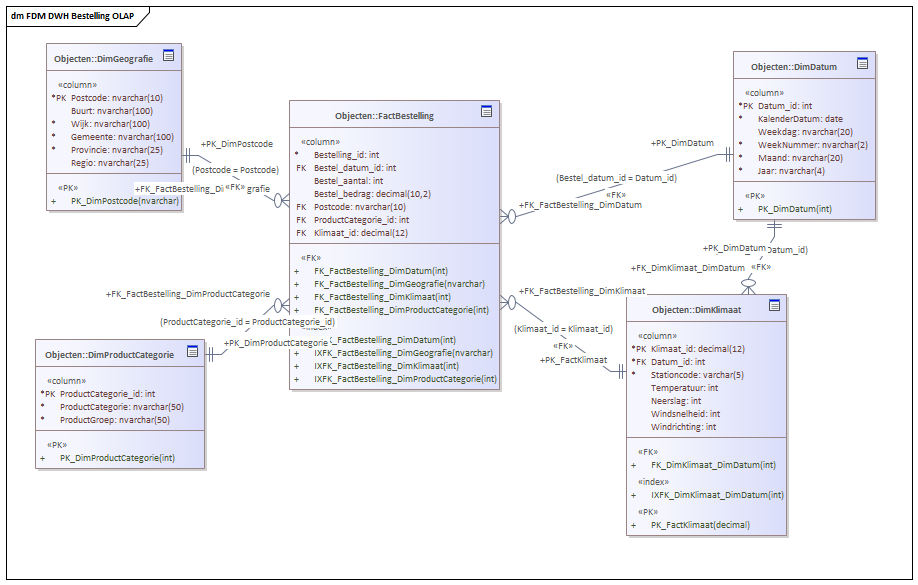
Task: Click 'PK_DimPostcode(nvarchar)' constraint
Action: click(125, 201)
